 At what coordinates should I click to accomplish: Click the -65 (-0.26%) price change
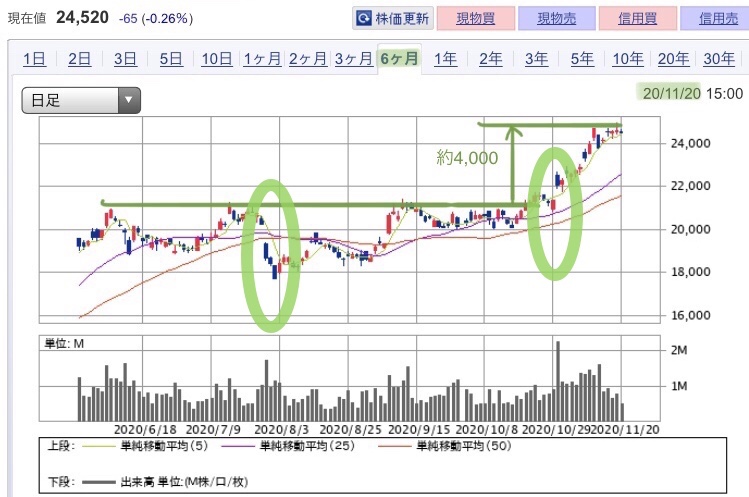tap(156, 19)
